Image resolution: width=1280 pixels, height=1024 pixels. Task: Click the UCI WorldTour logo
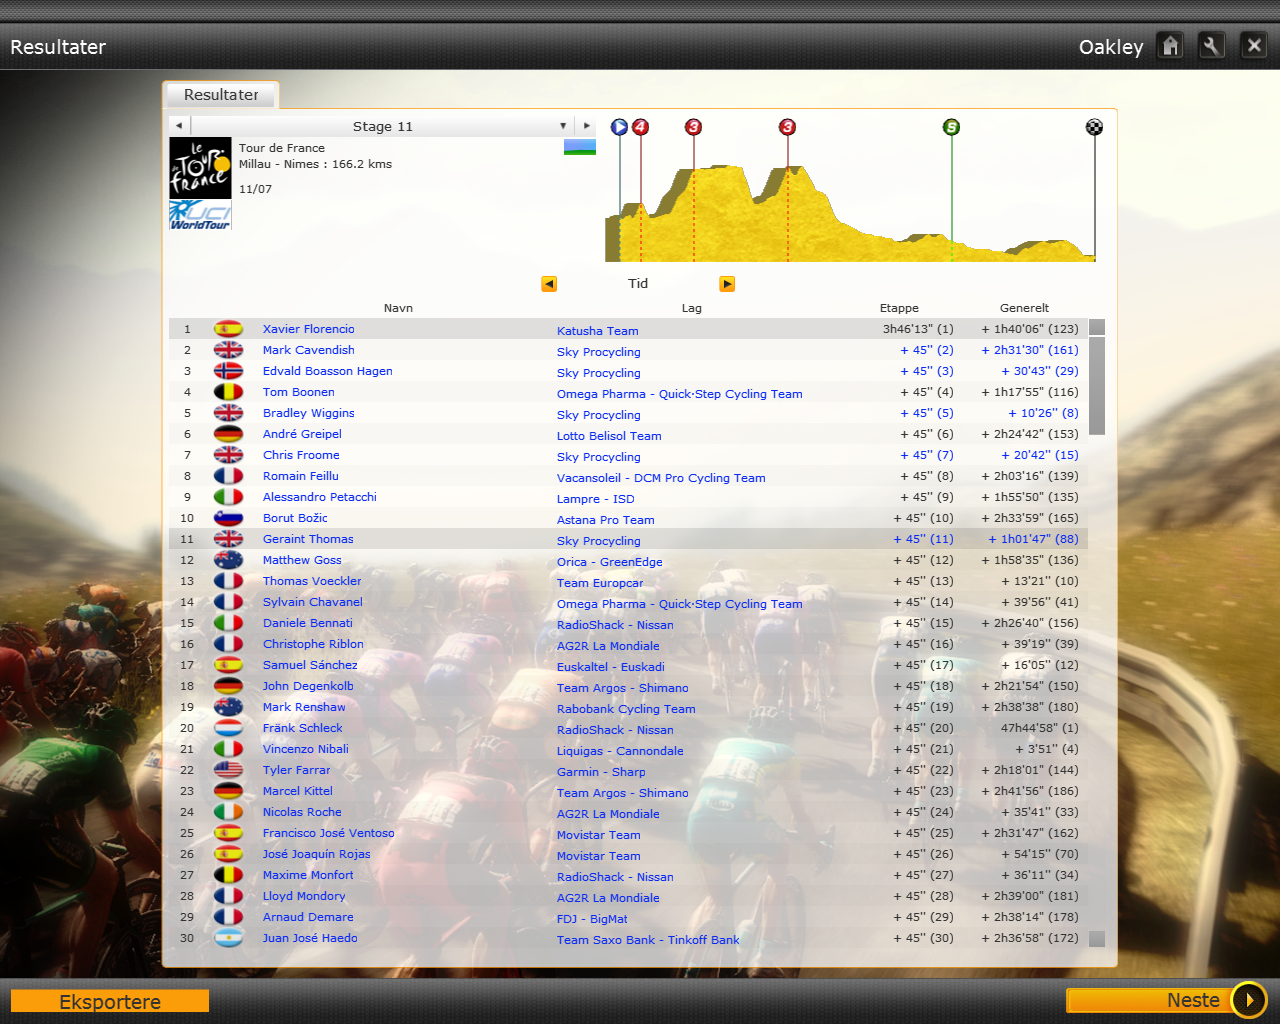[x=200, y=216]
